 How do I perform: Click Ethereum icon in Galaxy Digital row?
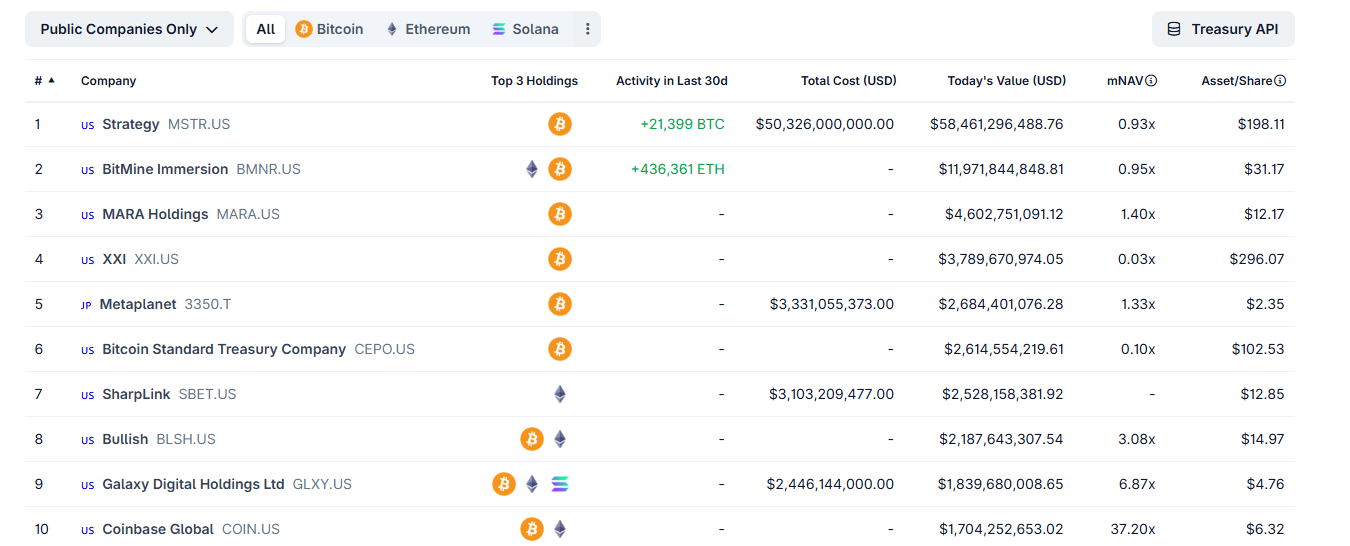click(532, 484)
